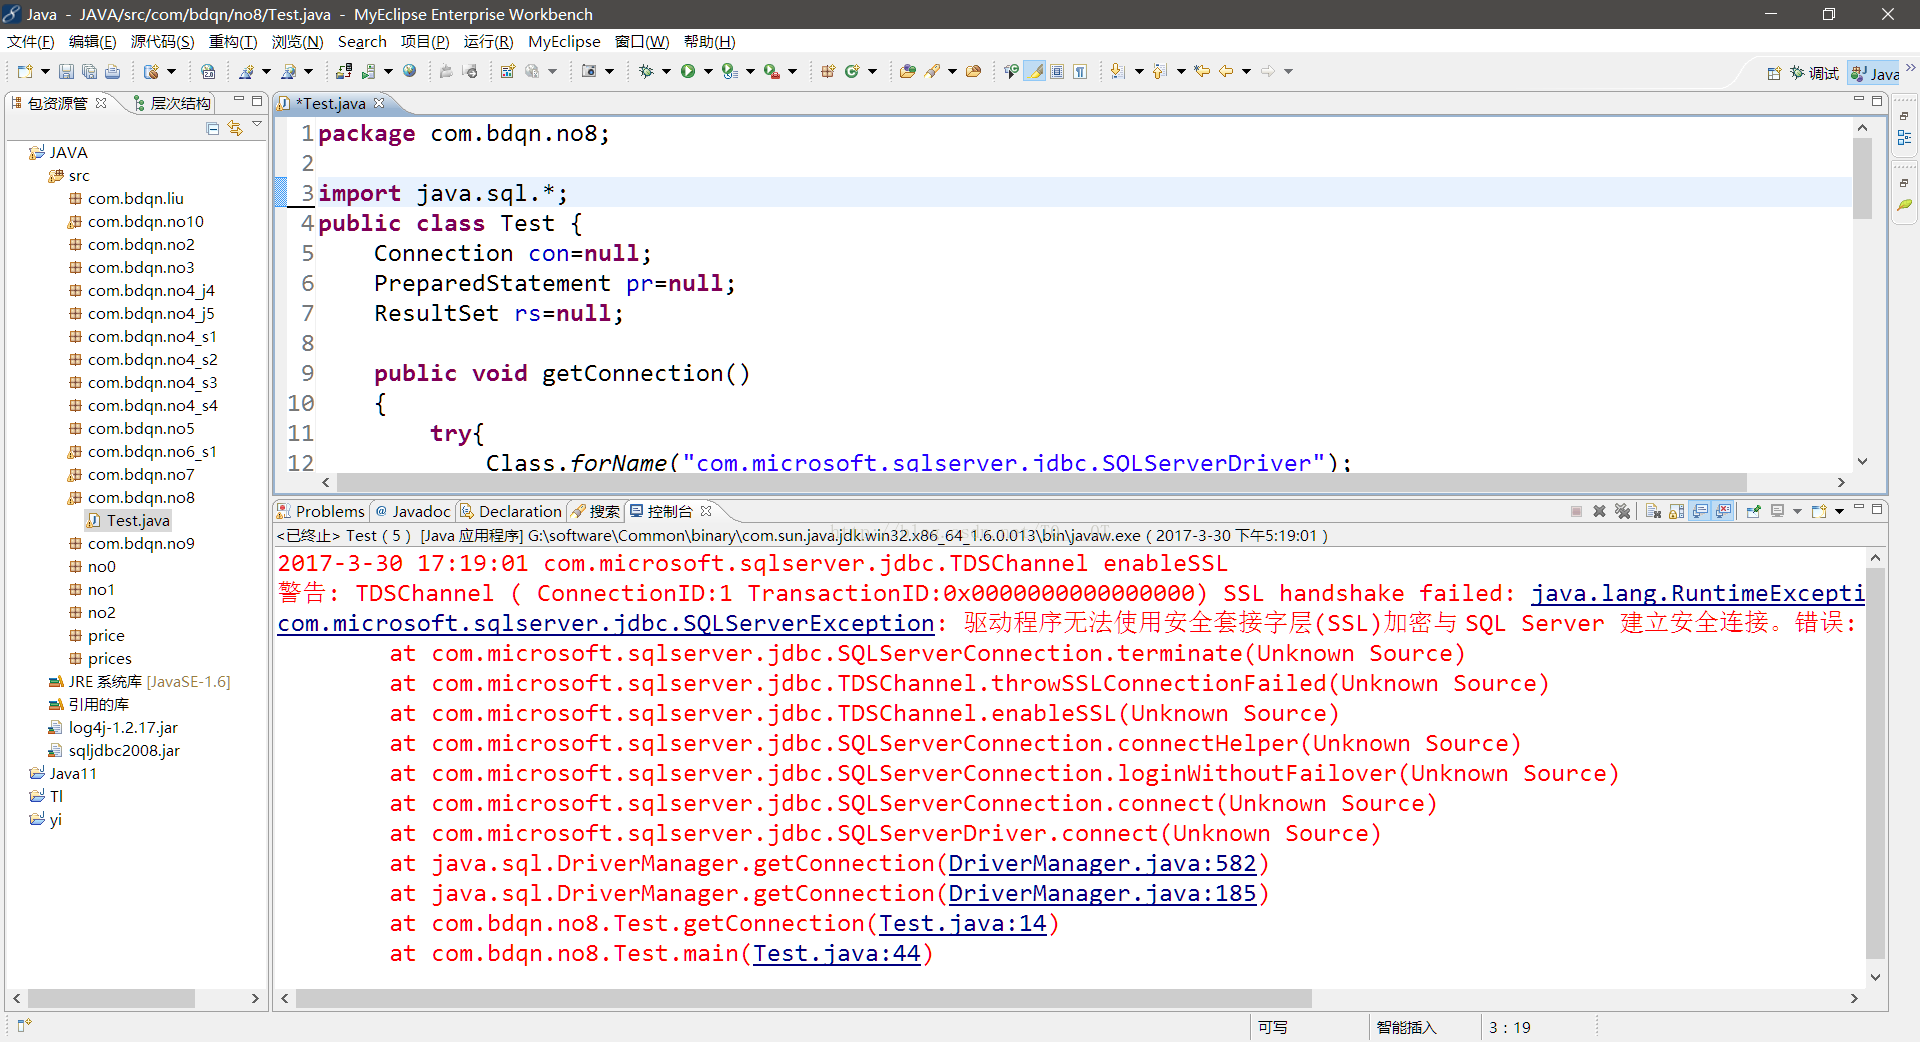Open the DriverManager.java:185 link

pyautogui.click(x=1102, y=893)
